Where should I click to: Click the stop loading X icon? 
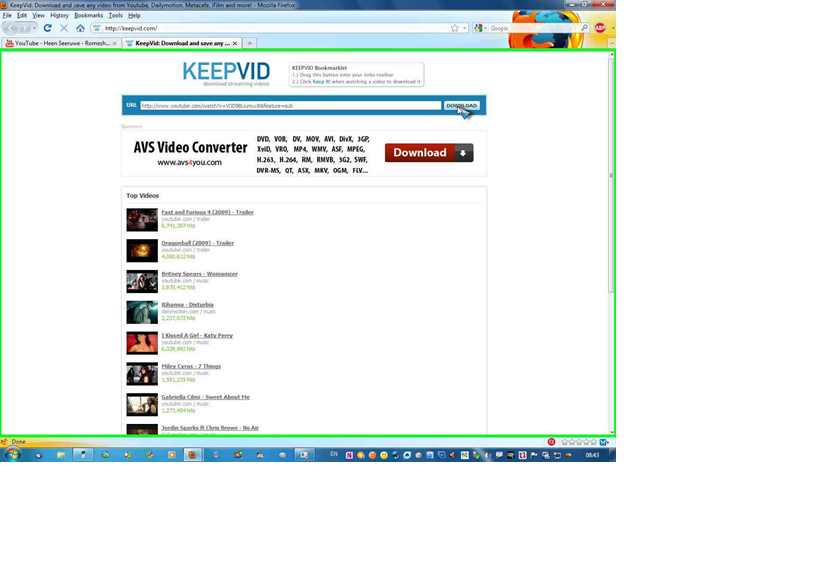coord(63,28)
